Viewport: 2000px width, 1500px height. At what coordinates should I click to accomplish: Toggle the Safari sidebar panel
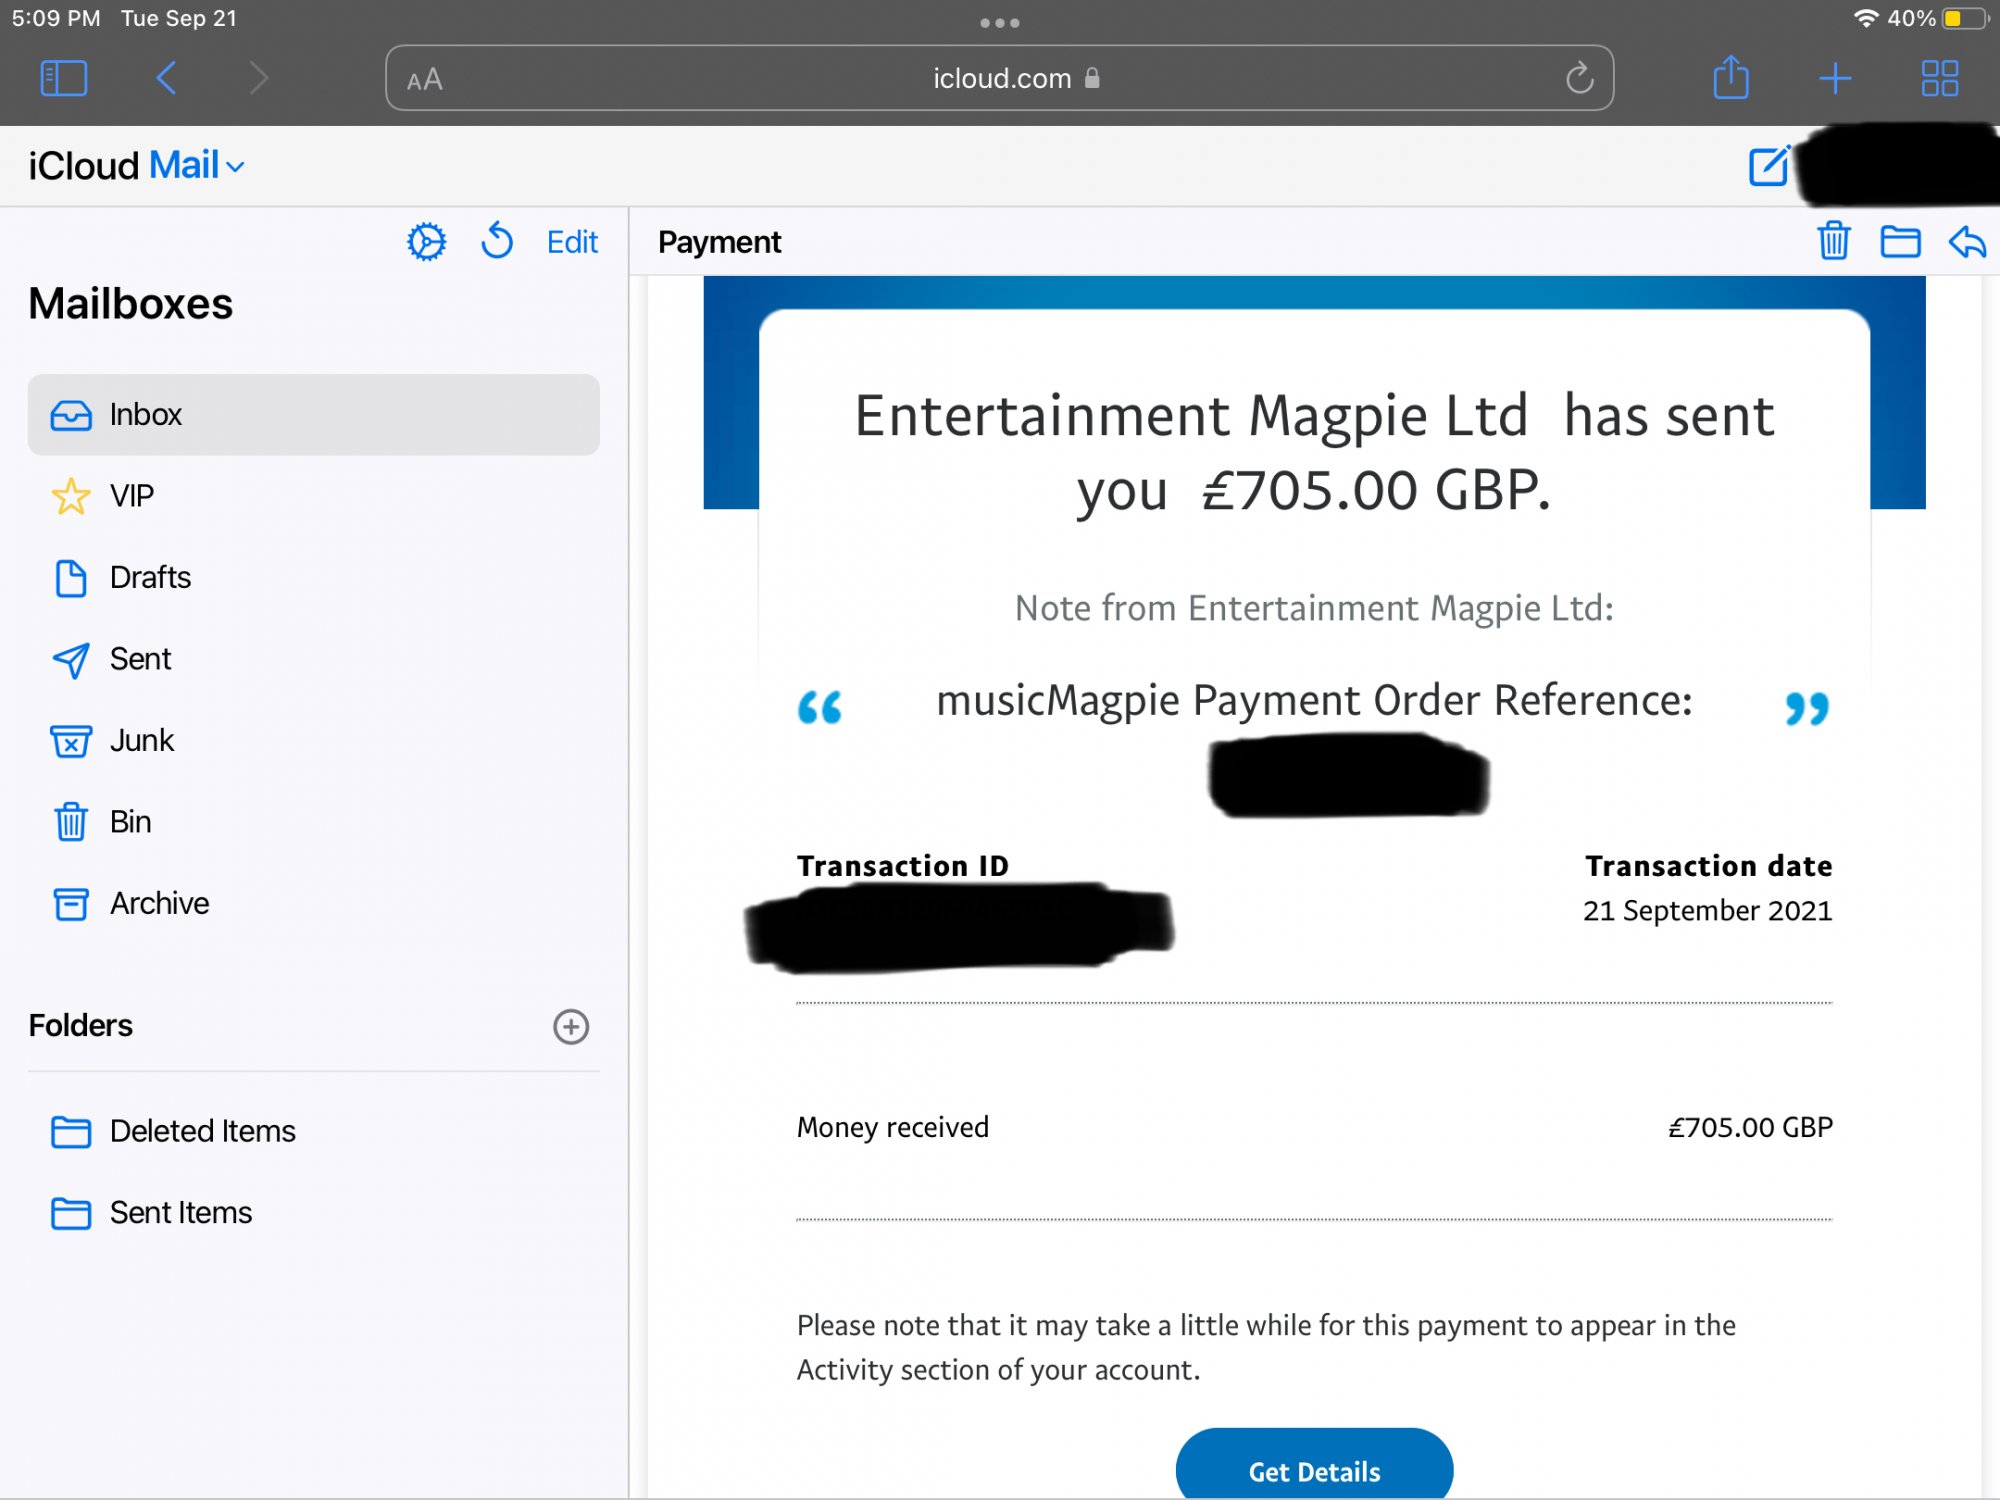64,78
